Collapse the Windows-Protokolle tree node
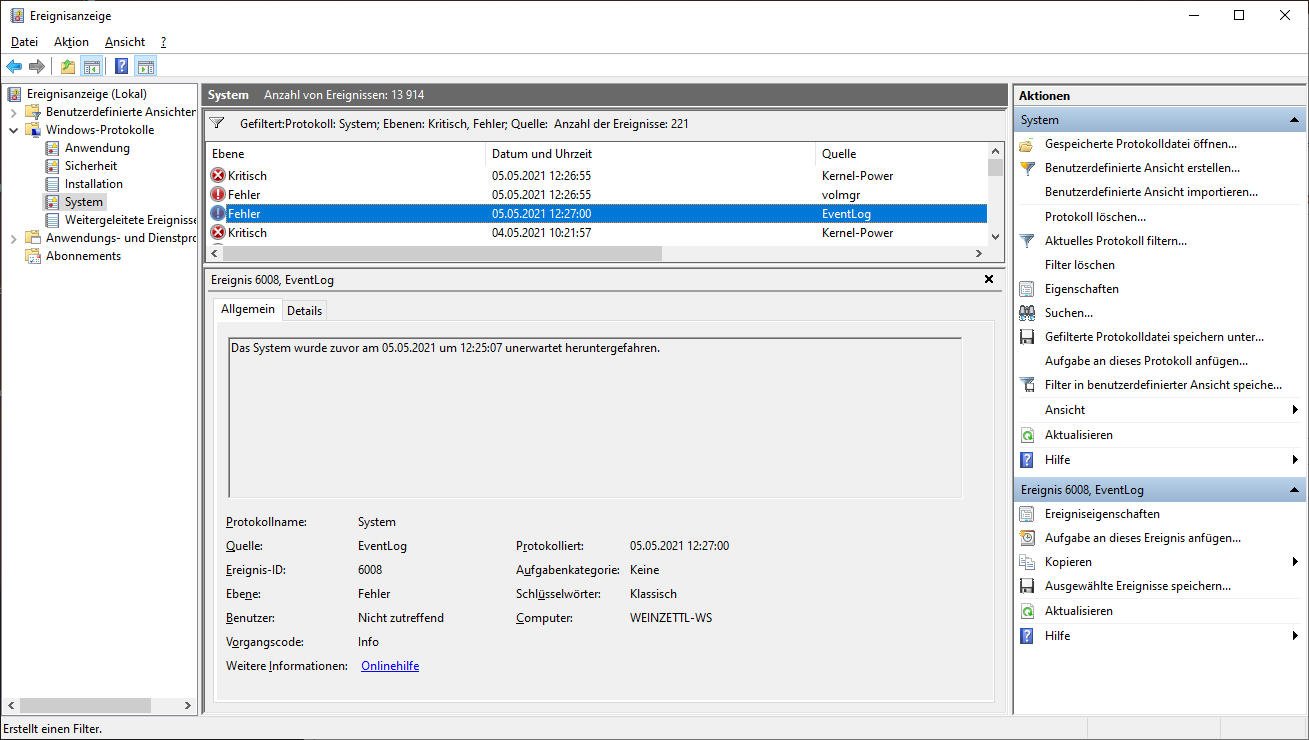 pyautogui.click(x=13, y=130)
